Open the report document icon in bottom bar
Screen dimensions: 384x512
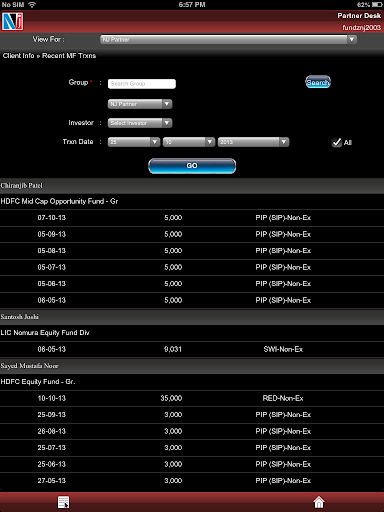coord(63,502)
